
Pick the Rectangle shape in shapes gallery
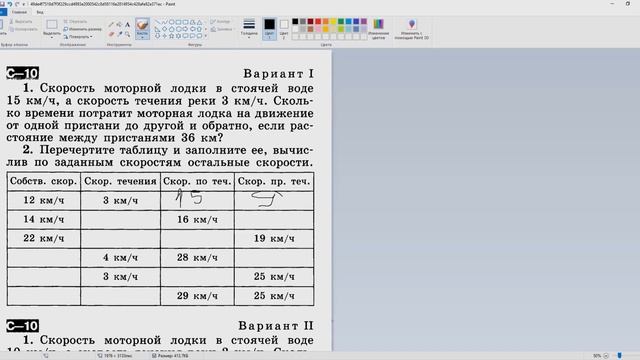pos(178,22)
